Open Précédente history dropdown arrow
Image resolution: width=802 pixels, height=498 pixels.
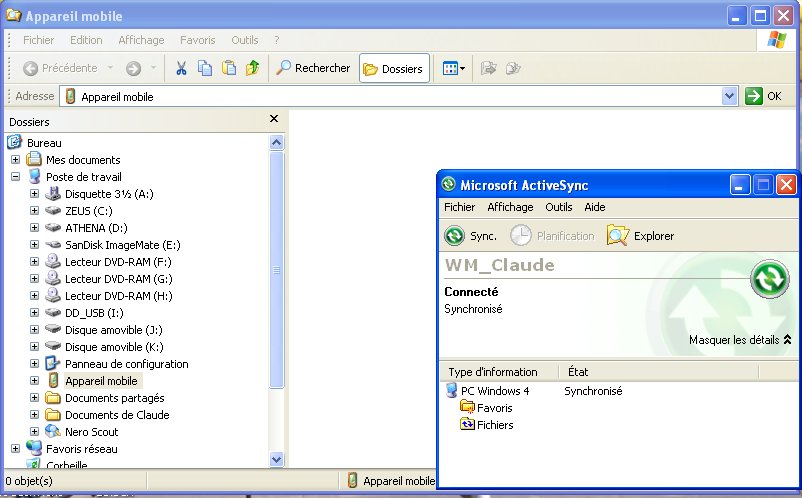point(110,68)
